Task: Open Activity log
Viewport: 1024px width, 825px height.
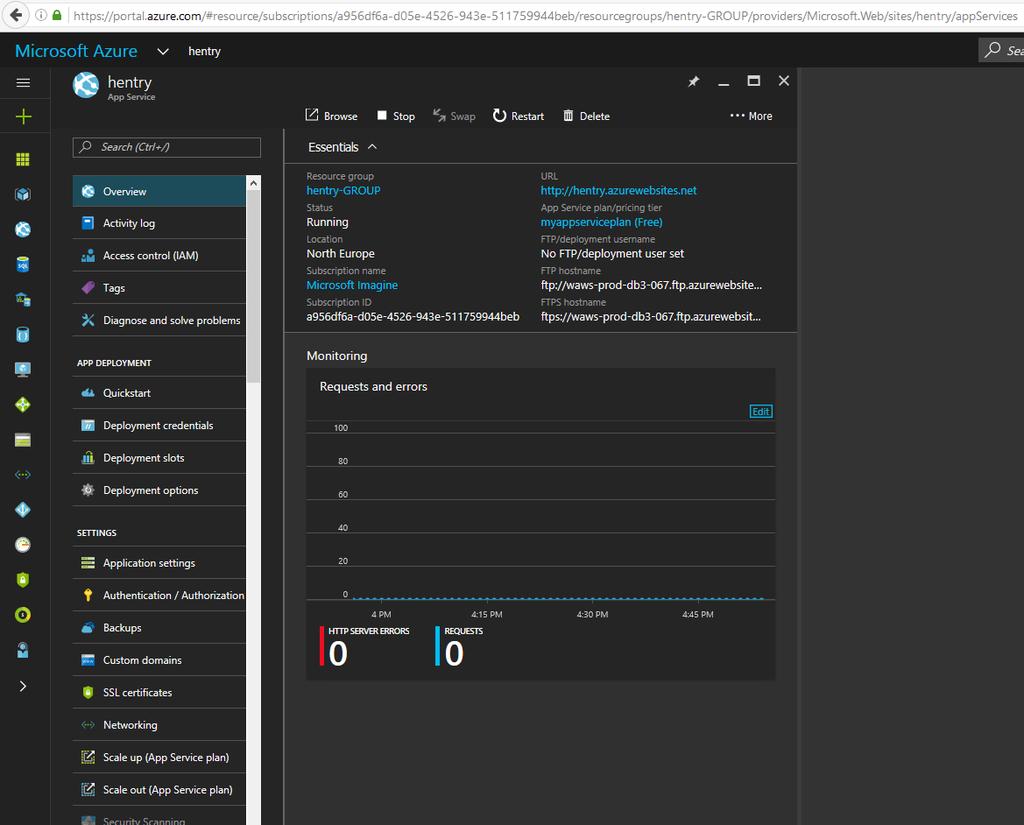Action: [x=159, y=223]
